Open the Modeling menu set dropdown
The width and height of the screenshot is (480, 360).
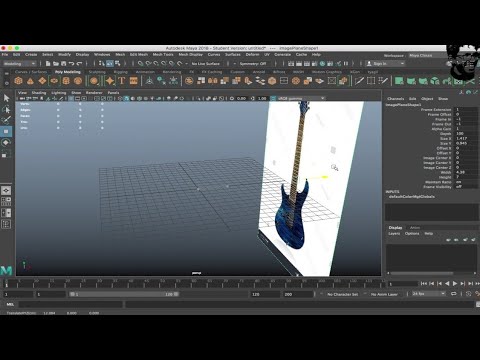(19, 63)
